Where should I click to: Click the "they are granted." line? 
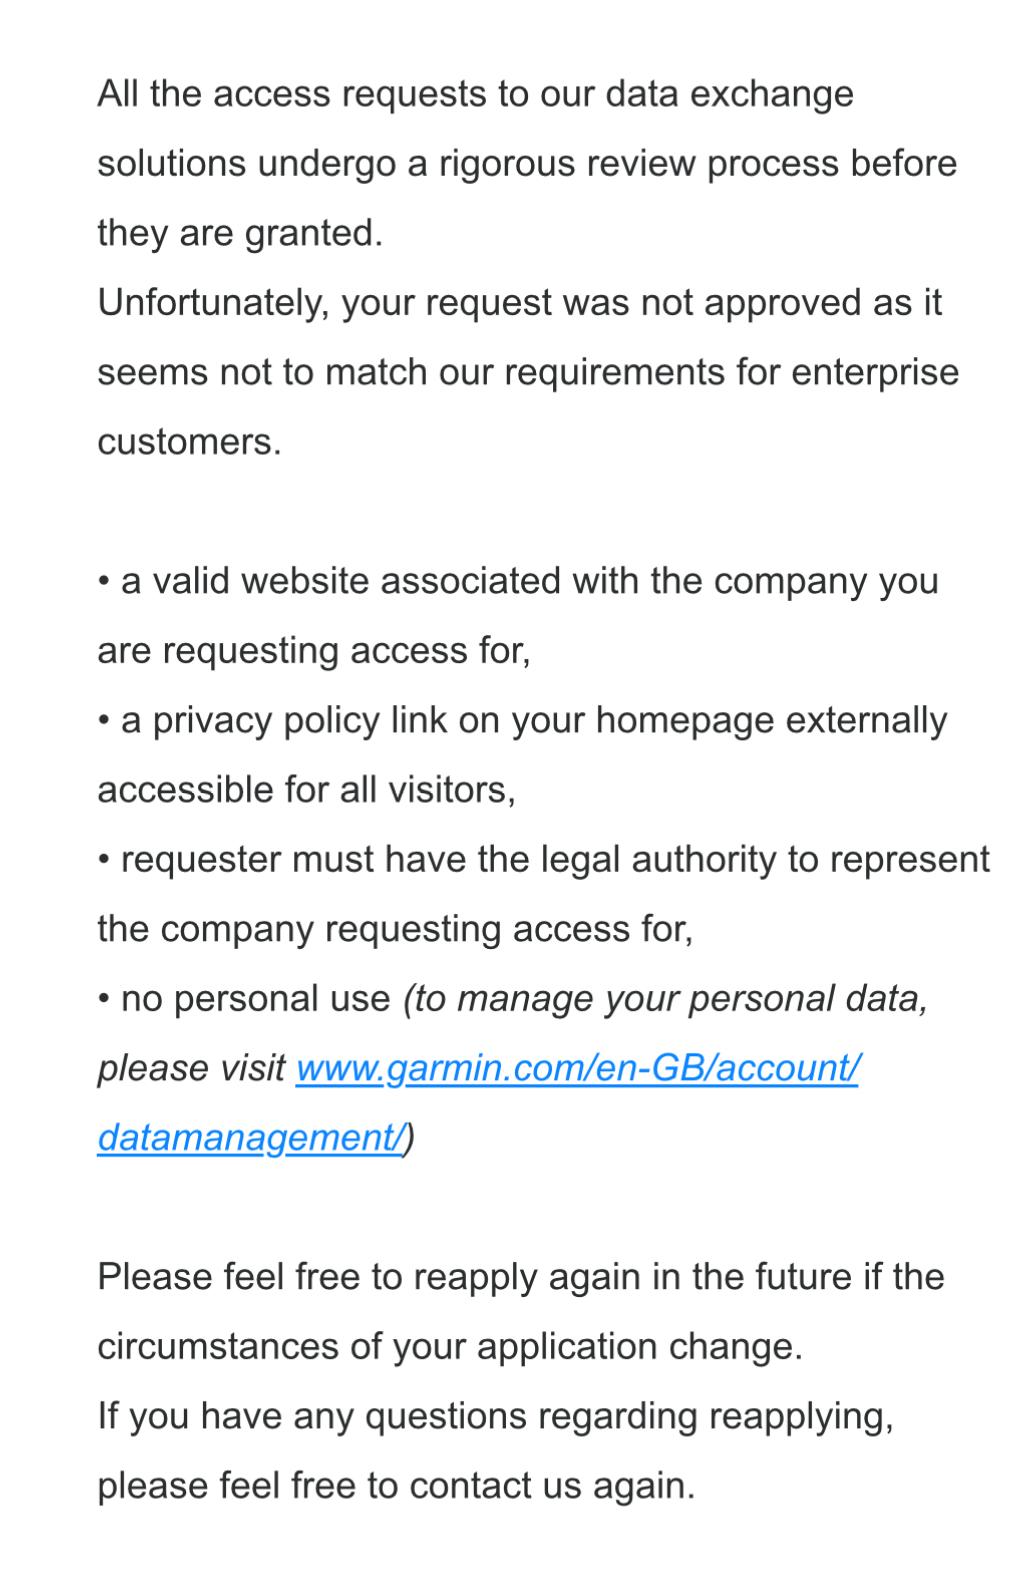click(240, 234)
